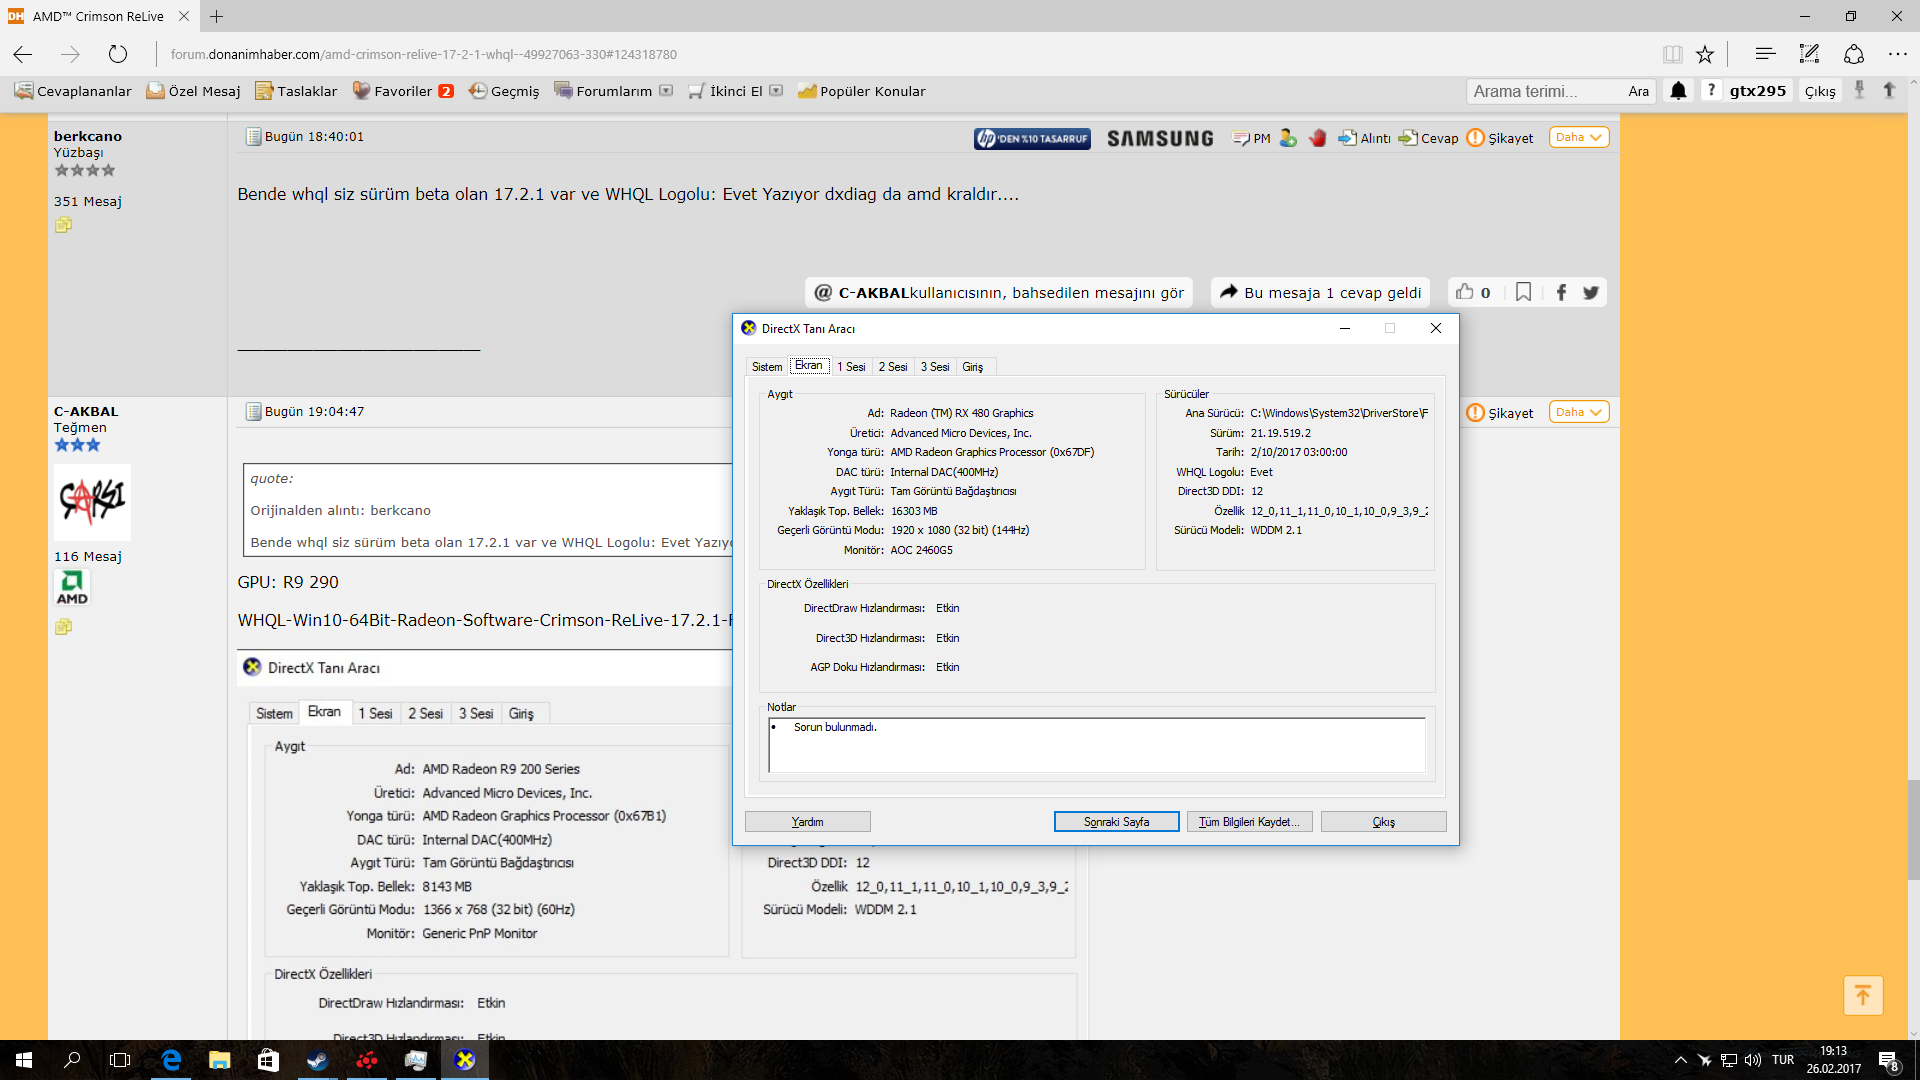Open the 3 Sesi tab in DirectX dialog

[x=935, y=367]
